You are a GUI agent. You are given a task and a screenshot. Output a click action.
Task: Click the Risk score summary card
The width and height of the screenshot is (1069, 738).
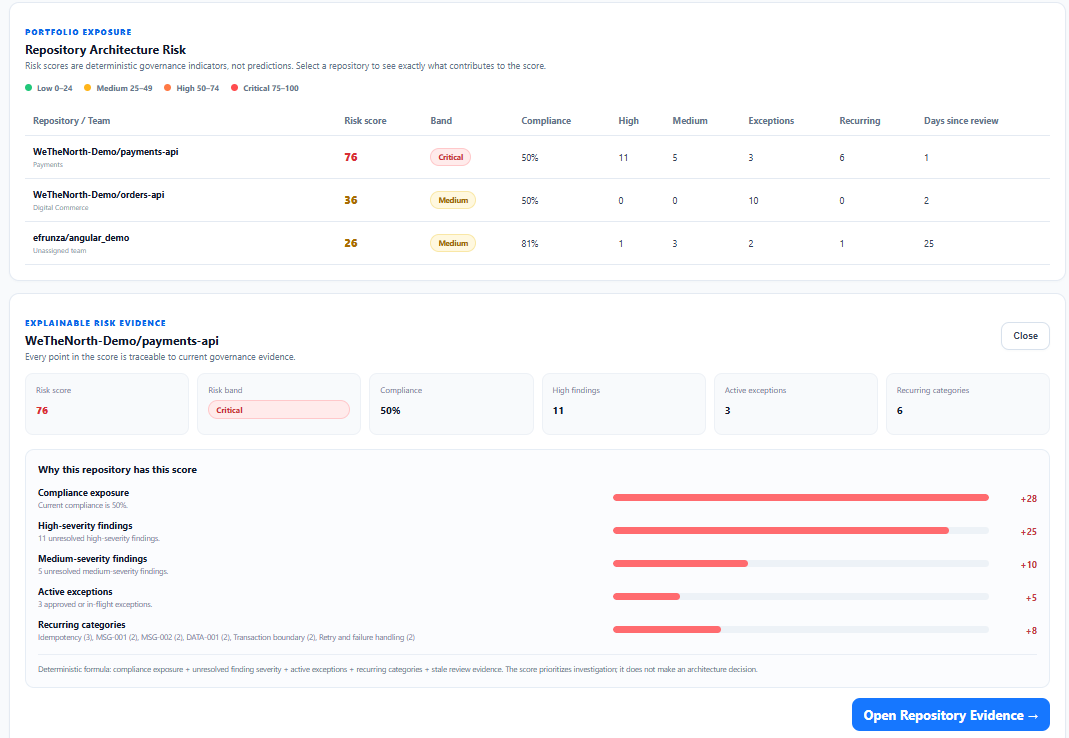(x=107, y=404)
